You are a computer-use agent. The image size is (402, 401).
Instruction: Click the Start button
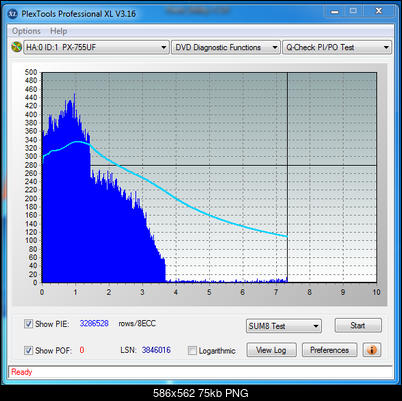(x=358, y=325)
